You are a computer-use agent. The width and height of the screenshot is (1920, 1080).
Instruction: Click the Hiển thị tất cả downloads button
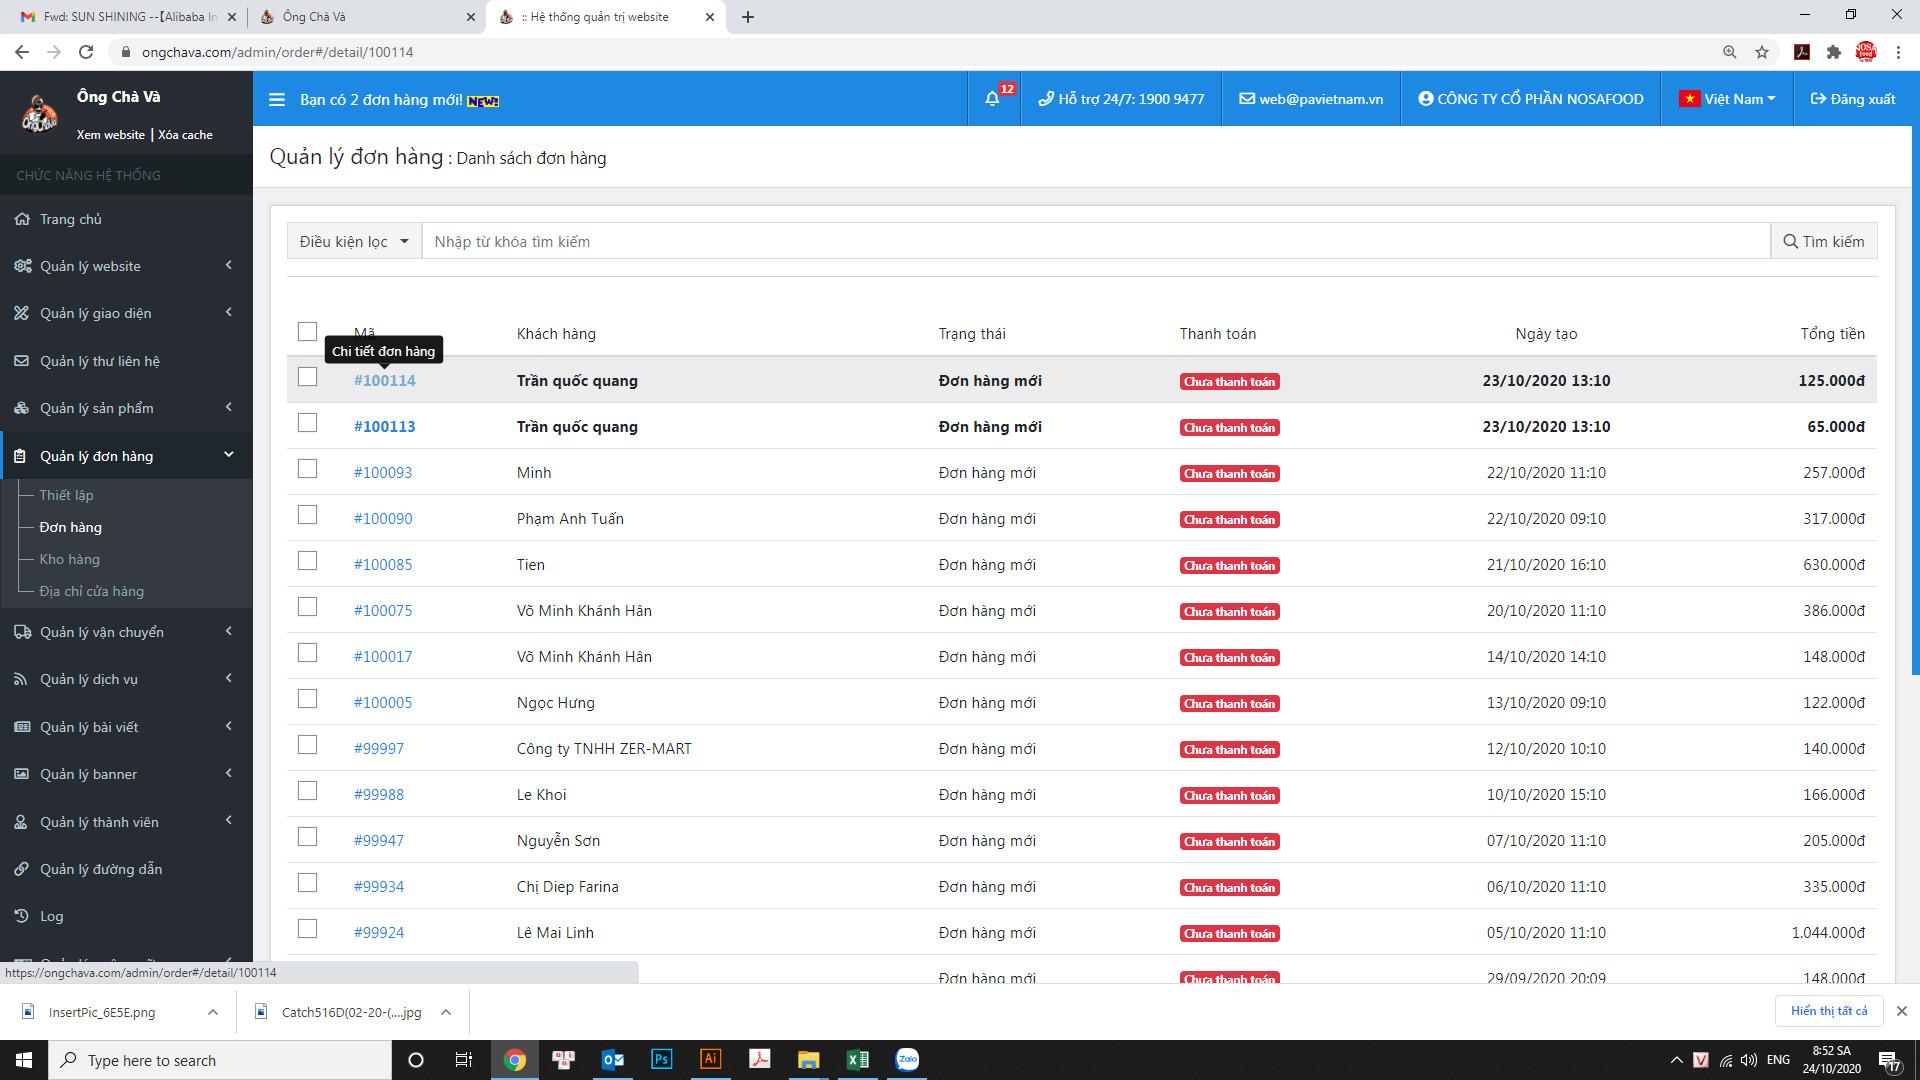1829,1011
